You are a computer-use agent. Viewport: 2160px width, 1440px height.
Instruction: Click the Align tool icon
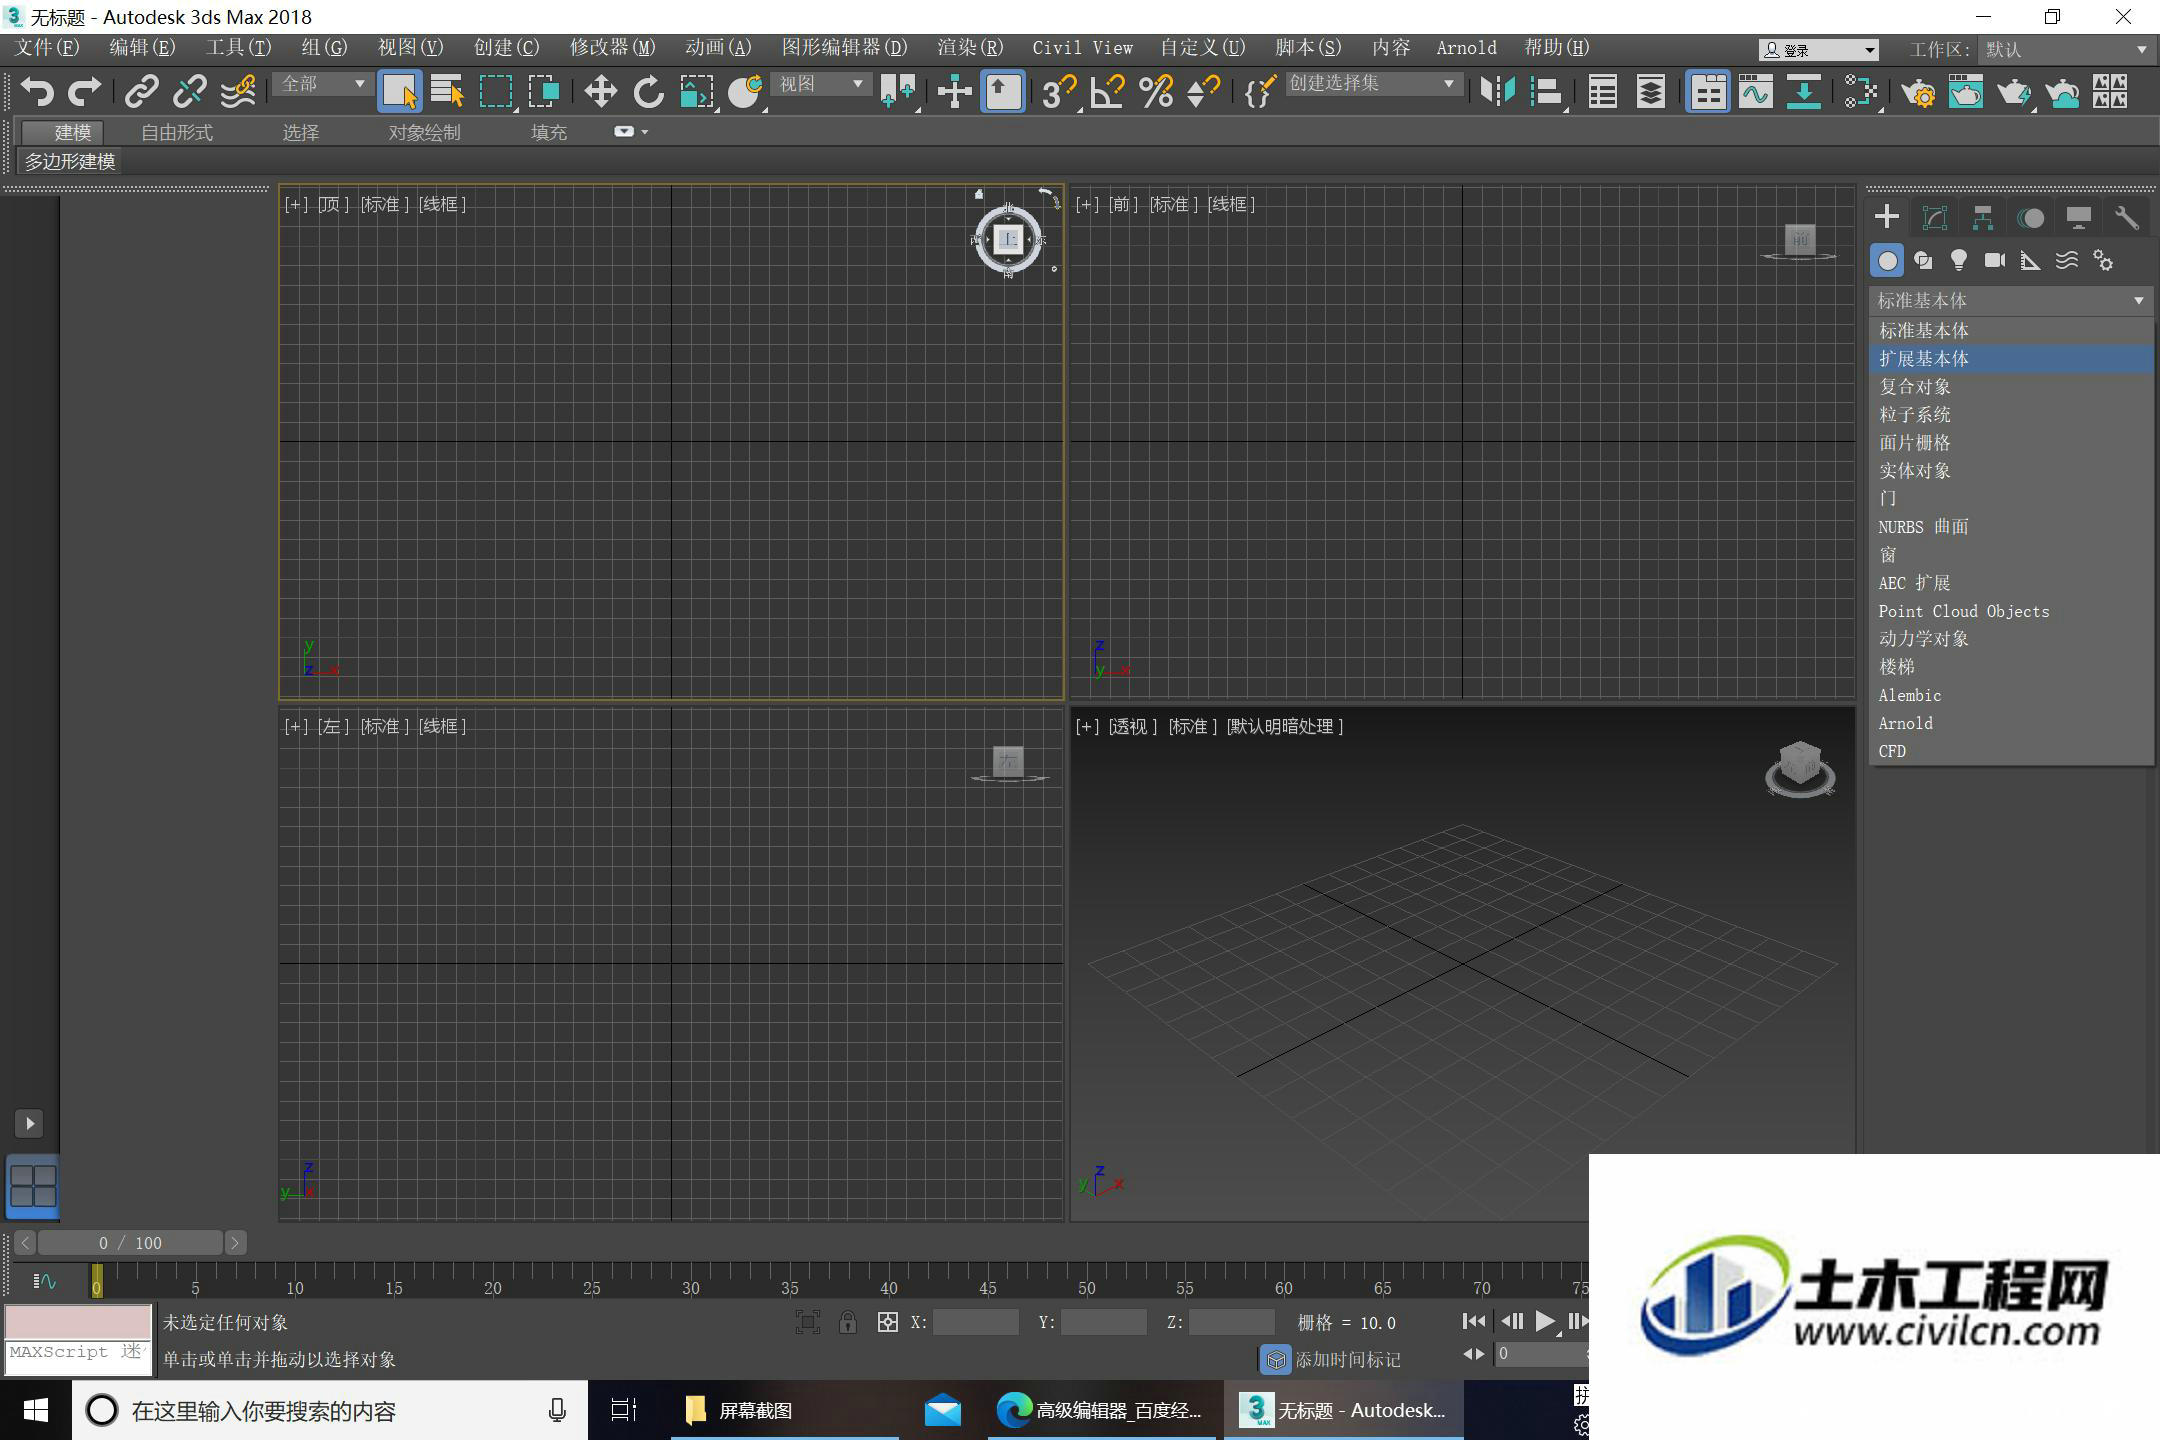(x=1546, y=92)
